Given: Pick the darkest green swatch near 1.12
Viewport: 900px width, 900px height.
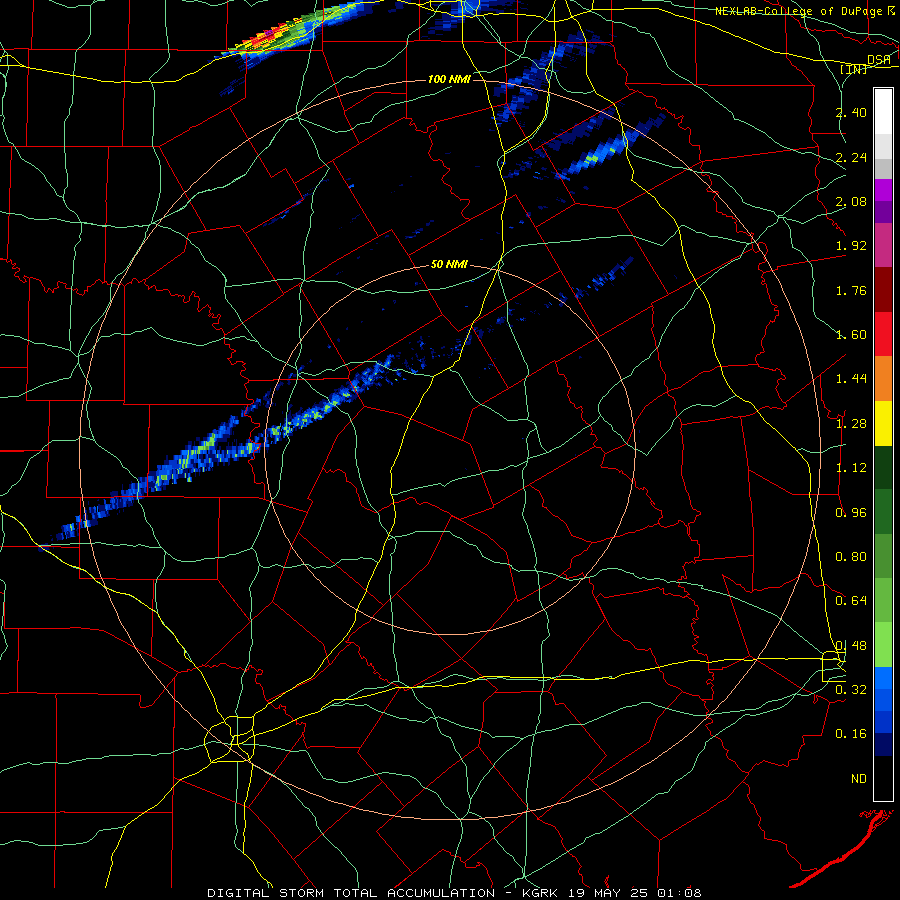Looking at the screenshot, I should (883, 467).
